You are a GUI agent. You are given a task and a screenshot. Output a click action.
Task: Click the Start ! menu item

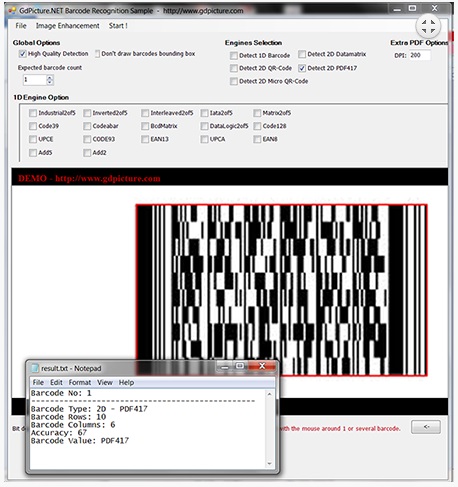[118, 26]
